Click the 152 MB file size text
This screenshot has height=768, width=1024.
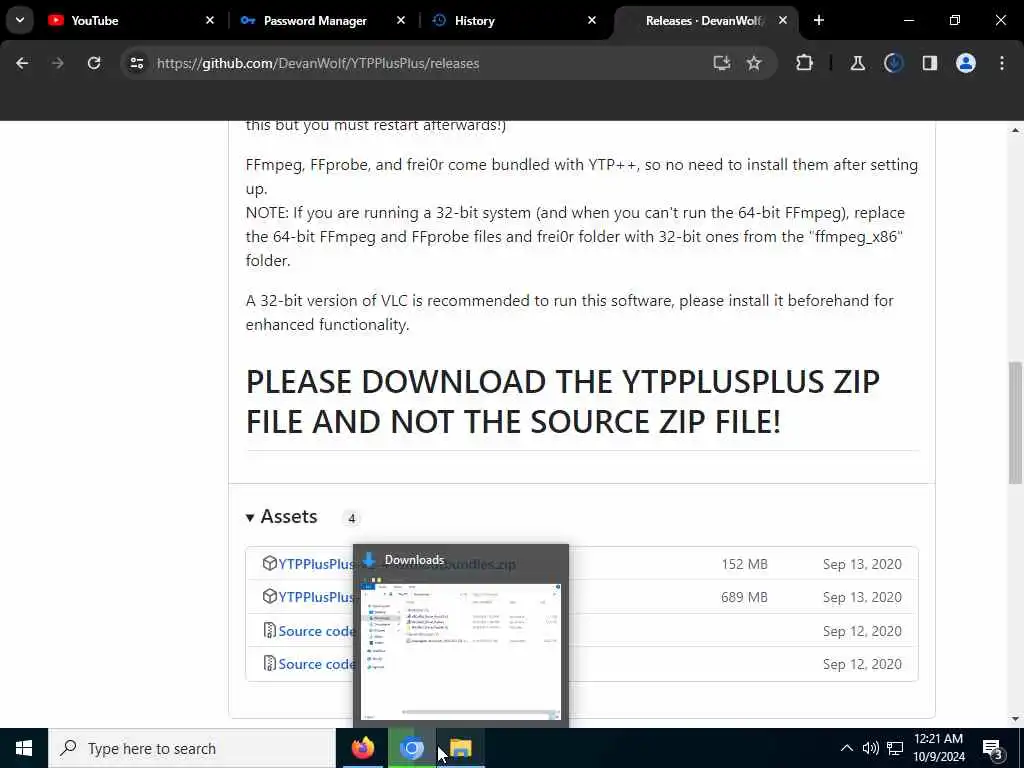(744, 564)
